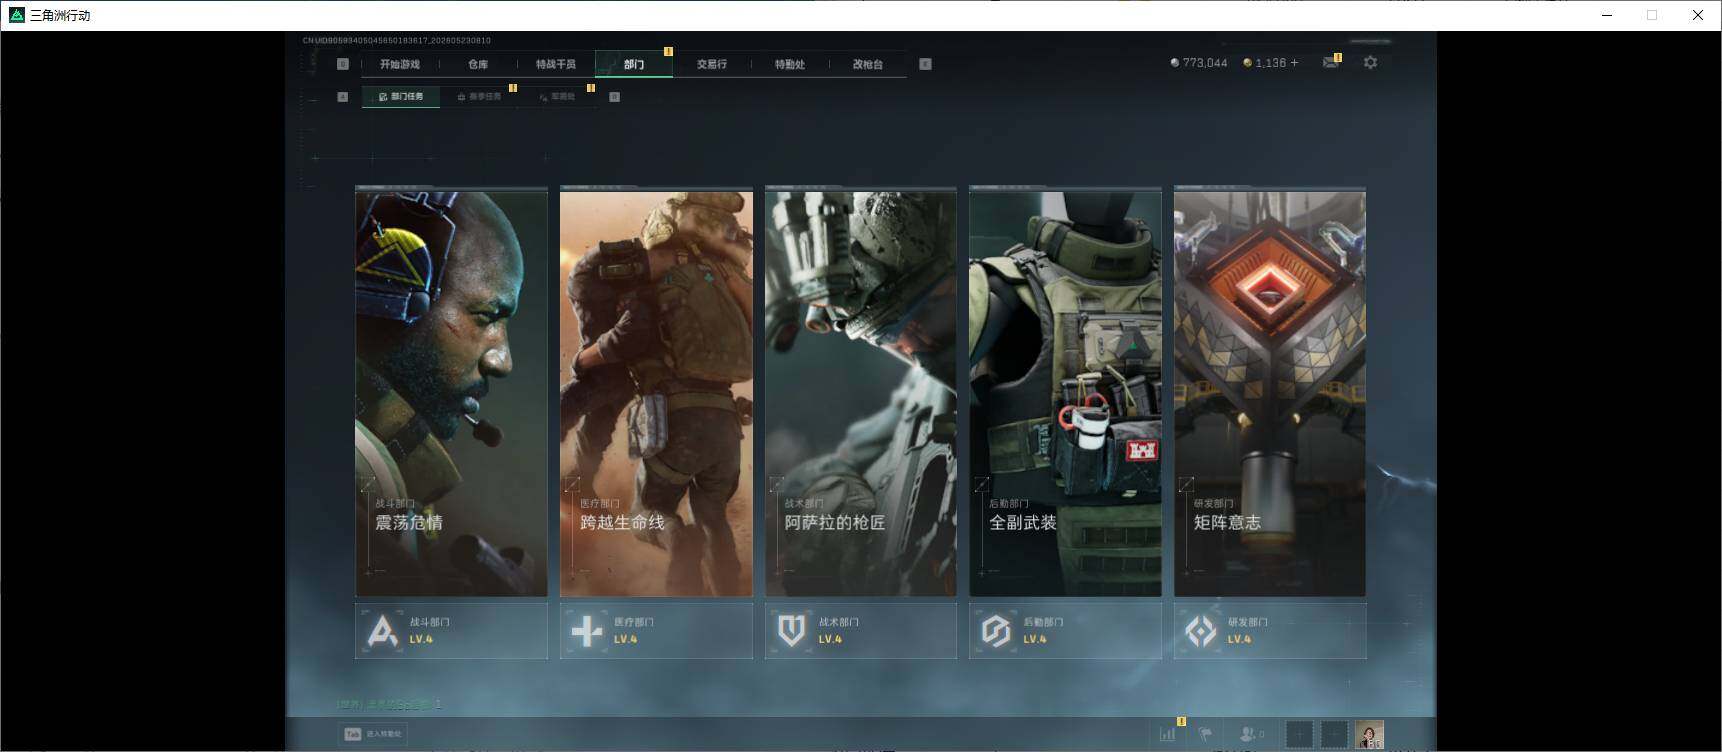Maximize the 三角洲行动 window
The height and width of the screenshot is (752, 1722).
(x=1652, y=15)
